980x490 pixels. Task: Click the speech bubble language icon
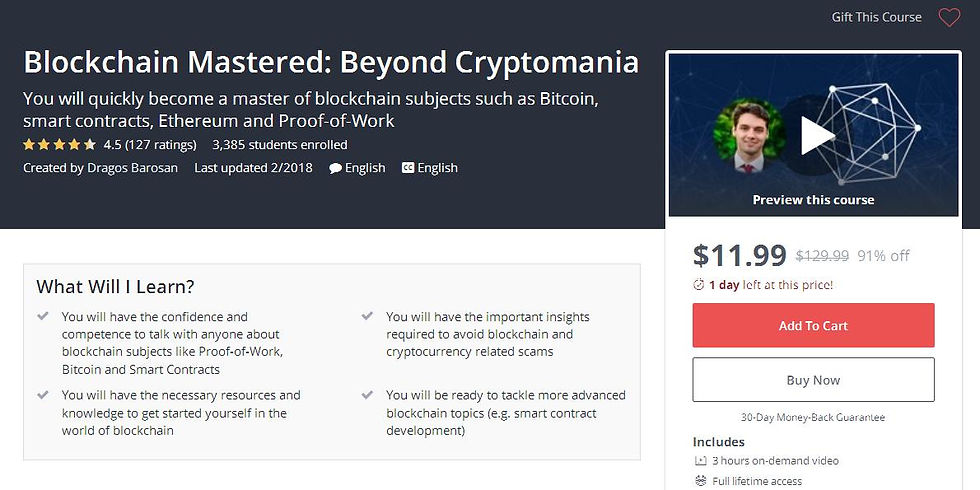coord(335,168)
